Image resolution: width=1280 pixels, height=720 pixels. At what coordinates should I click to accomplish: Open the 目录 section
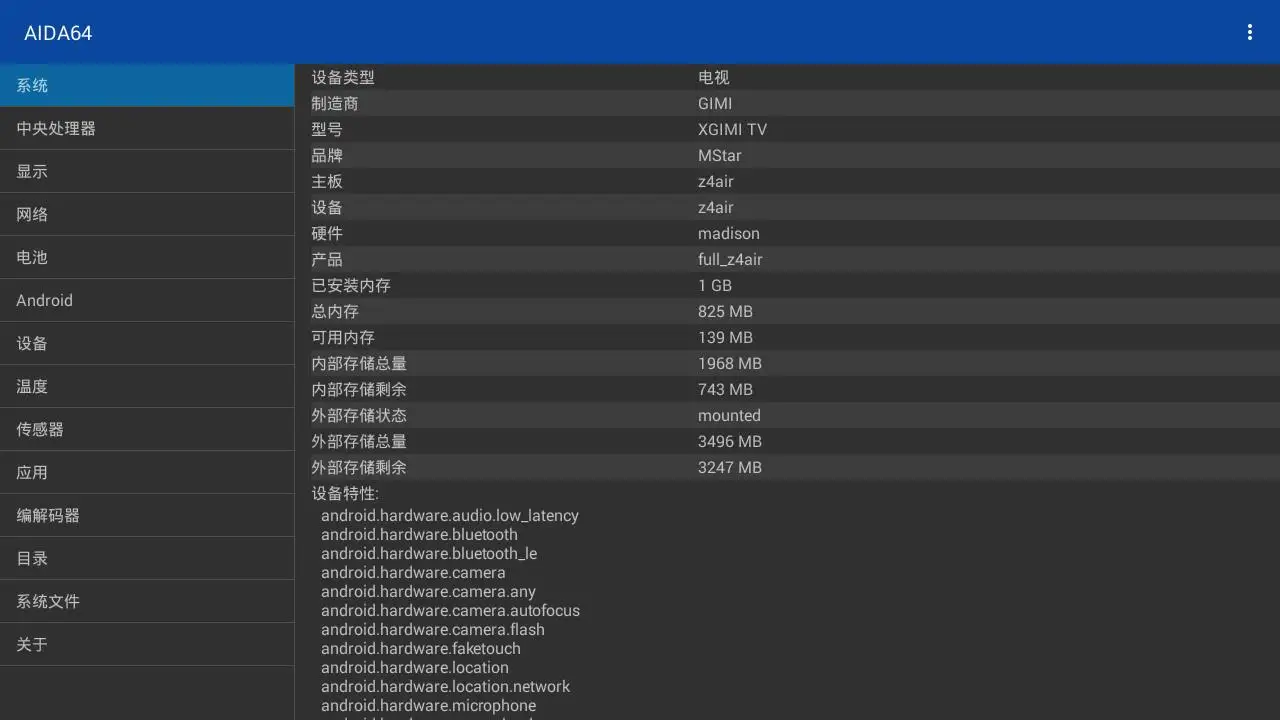147,558
